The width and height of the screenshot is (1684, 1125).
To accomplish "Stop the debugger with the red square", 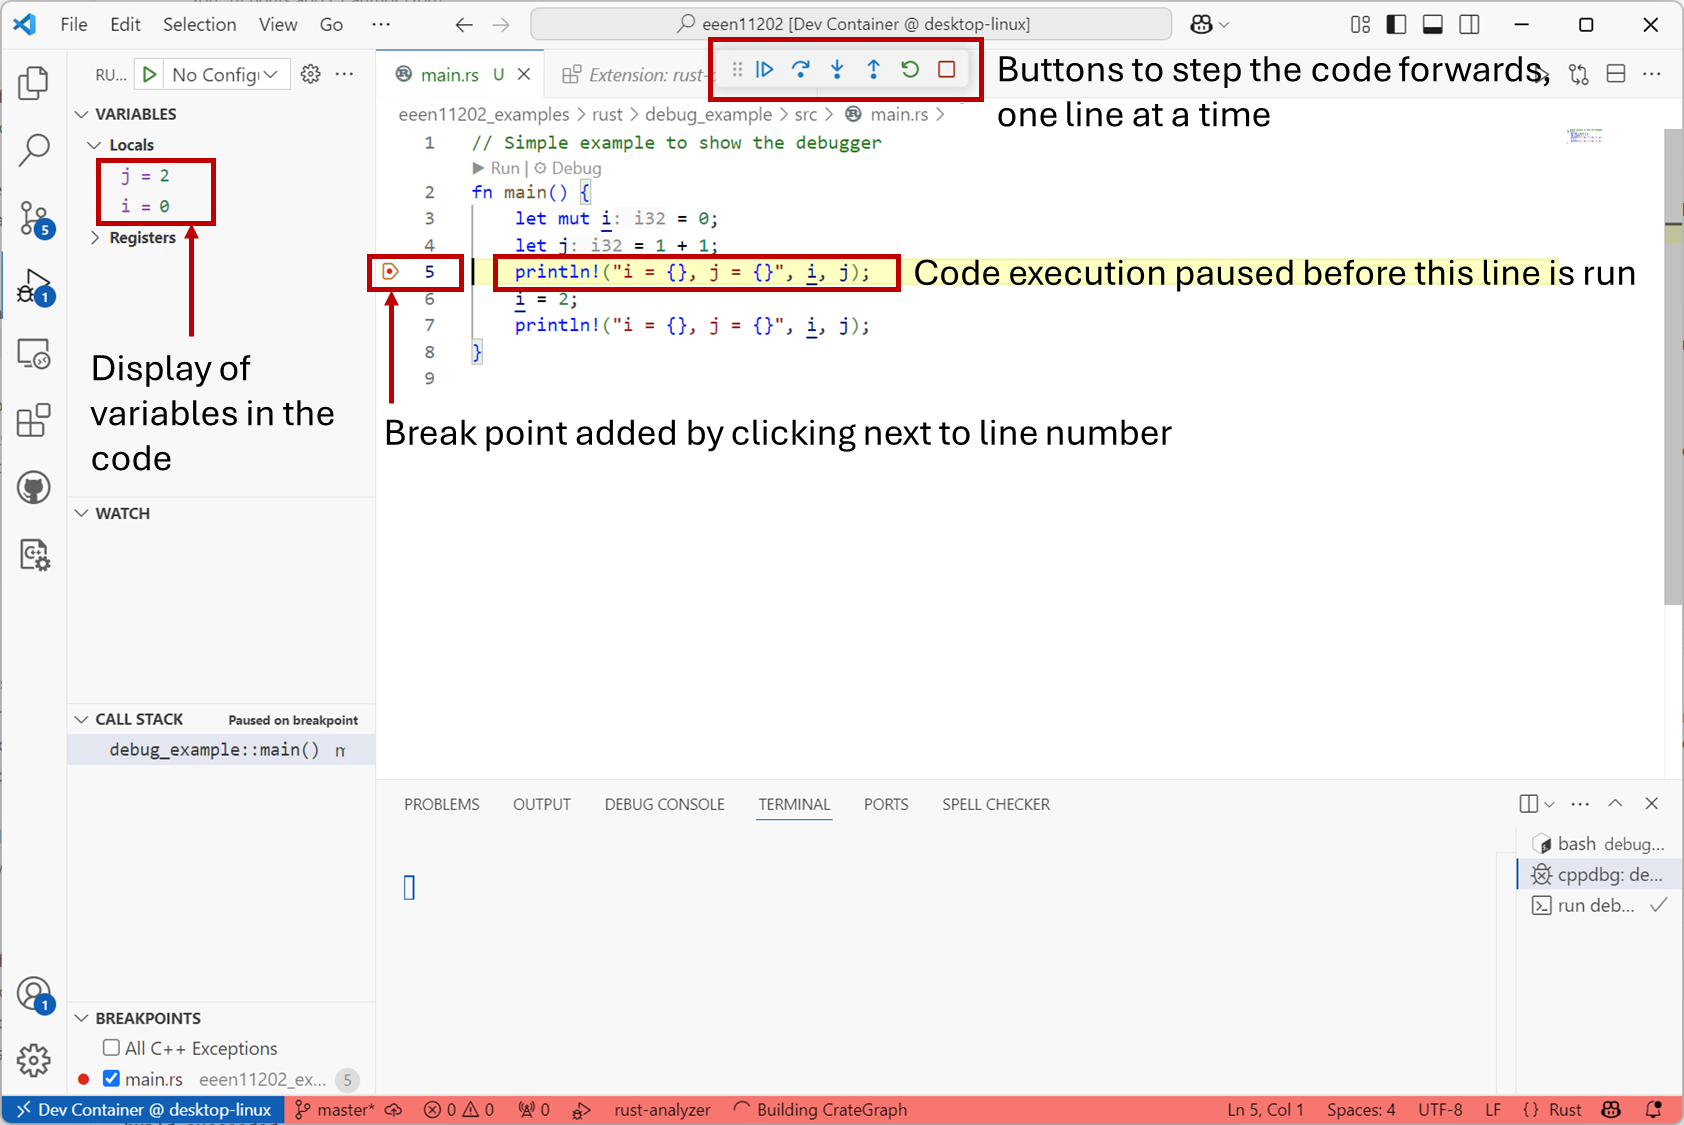I will (946, 69).
